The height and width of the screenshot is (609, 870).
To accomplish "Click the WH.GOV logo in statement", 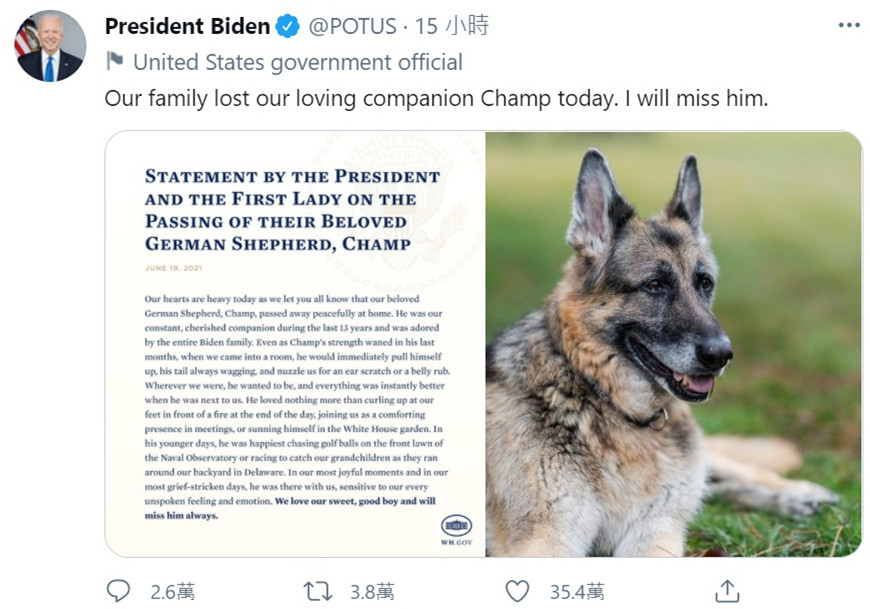I will [x=457, y=530].
